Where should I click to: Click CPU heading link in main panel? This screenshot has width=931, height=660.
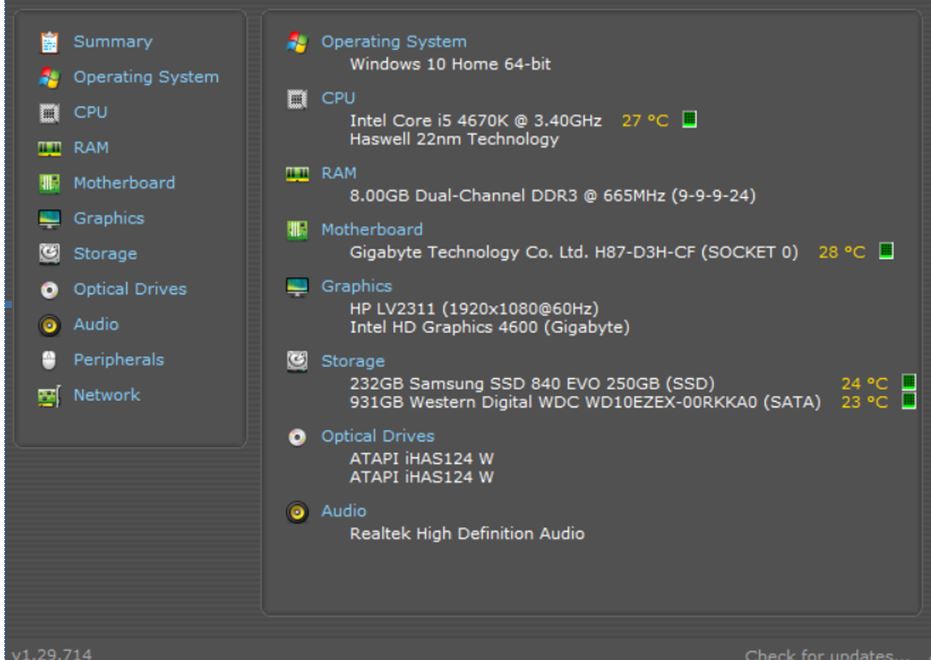[338, 99]
